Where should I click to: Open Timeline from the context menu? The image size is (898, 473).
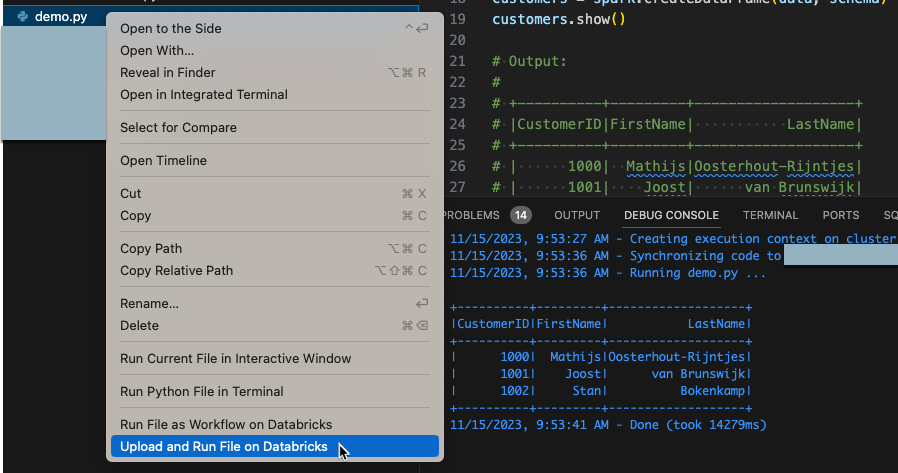pos(163,161)
